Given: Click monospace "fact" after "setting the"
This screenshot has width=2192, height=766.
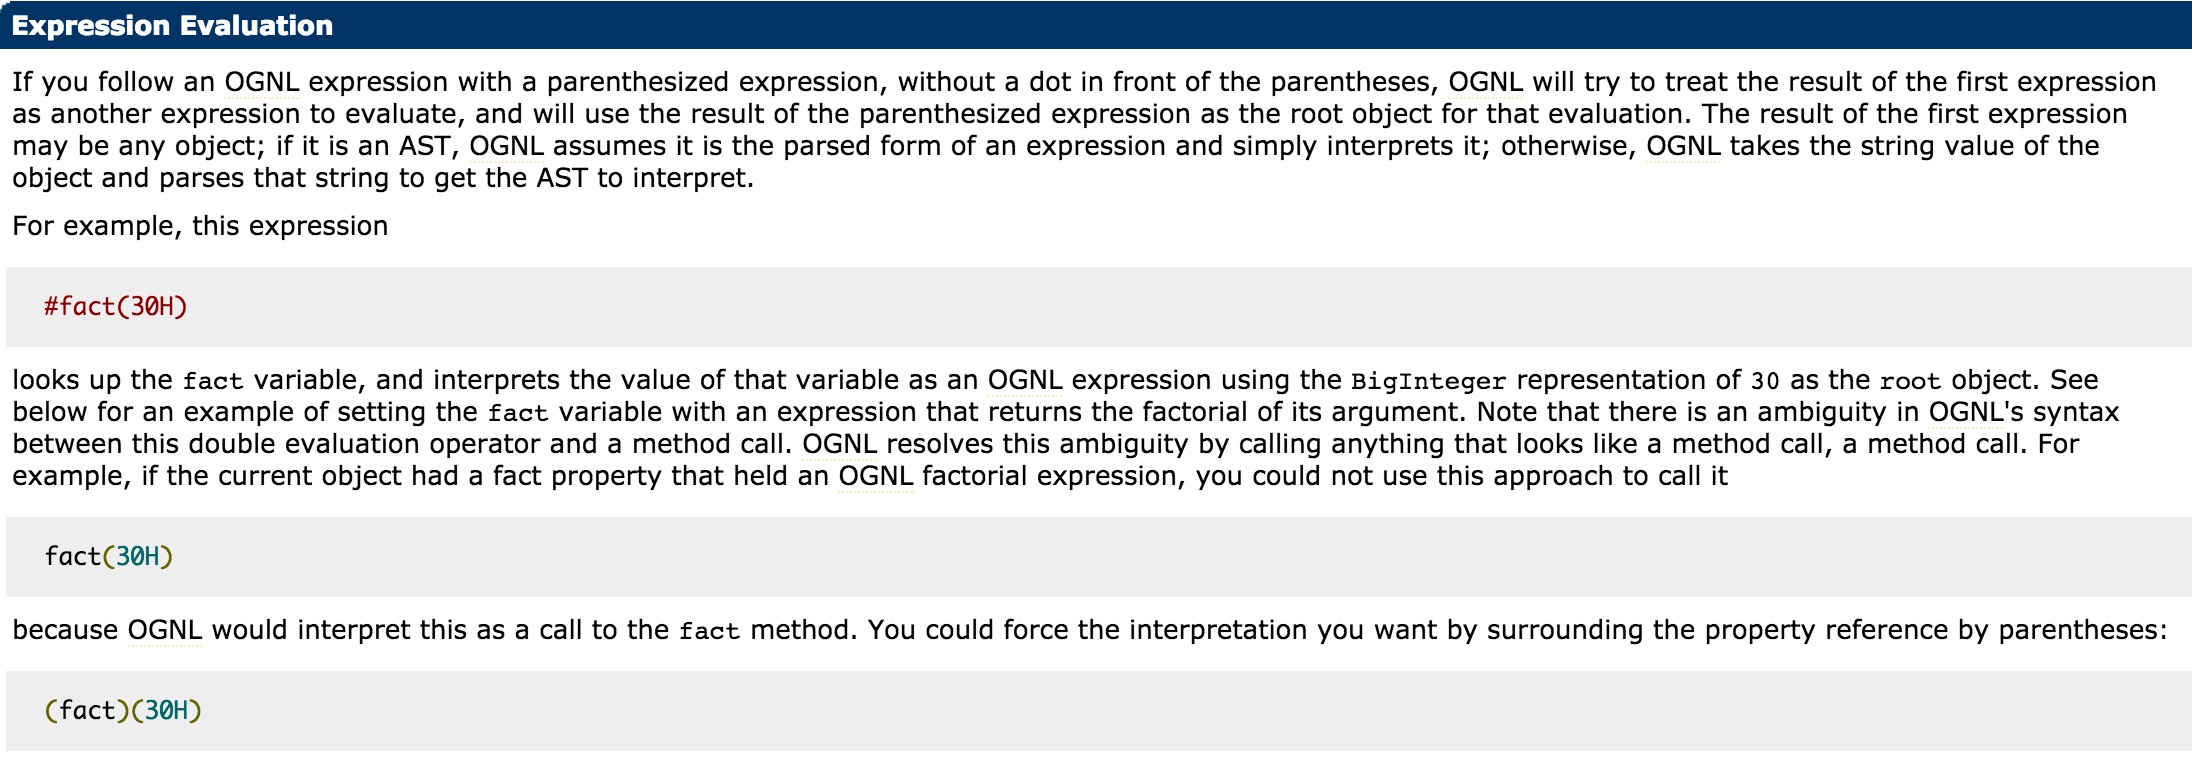Looking at the screenshot, I should tap(518, 413).
